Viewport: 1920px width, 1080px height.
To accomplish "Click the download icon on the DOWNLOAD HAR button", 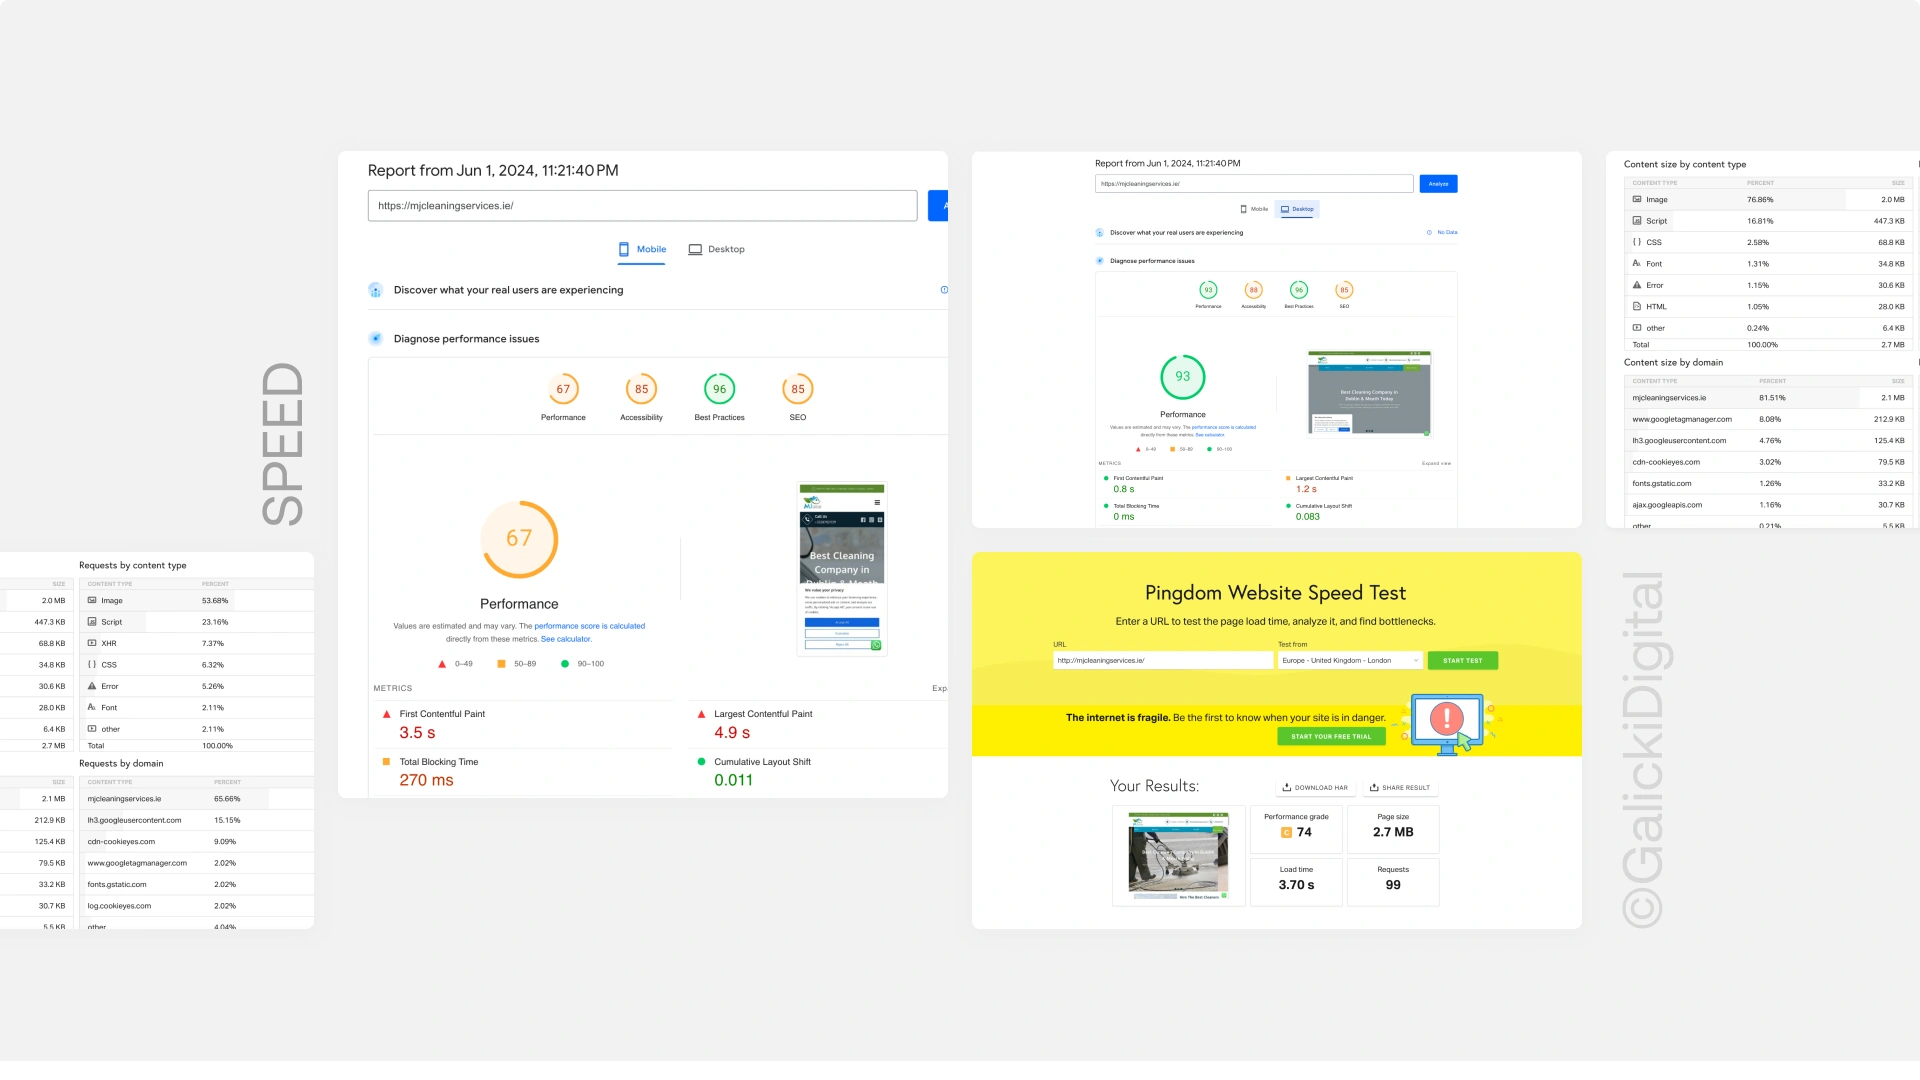I will (1287, 787).
